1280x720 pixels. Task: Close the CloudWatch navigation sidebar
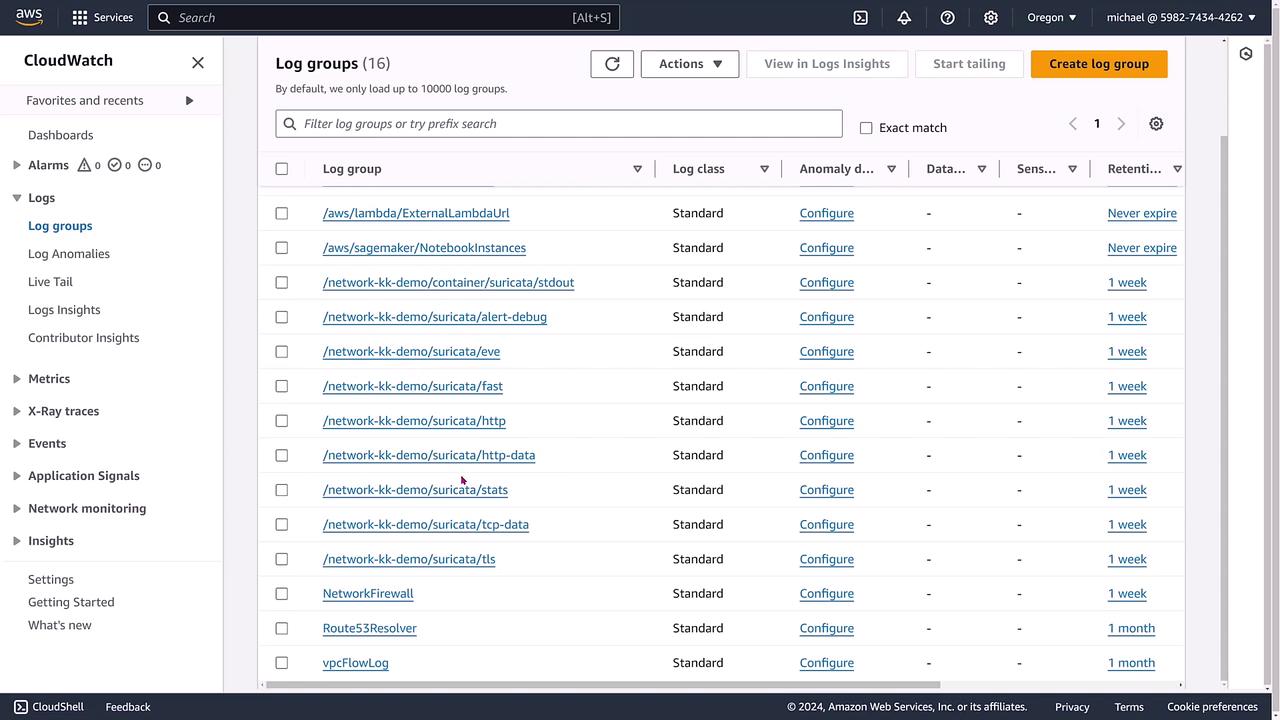[198, 62]
